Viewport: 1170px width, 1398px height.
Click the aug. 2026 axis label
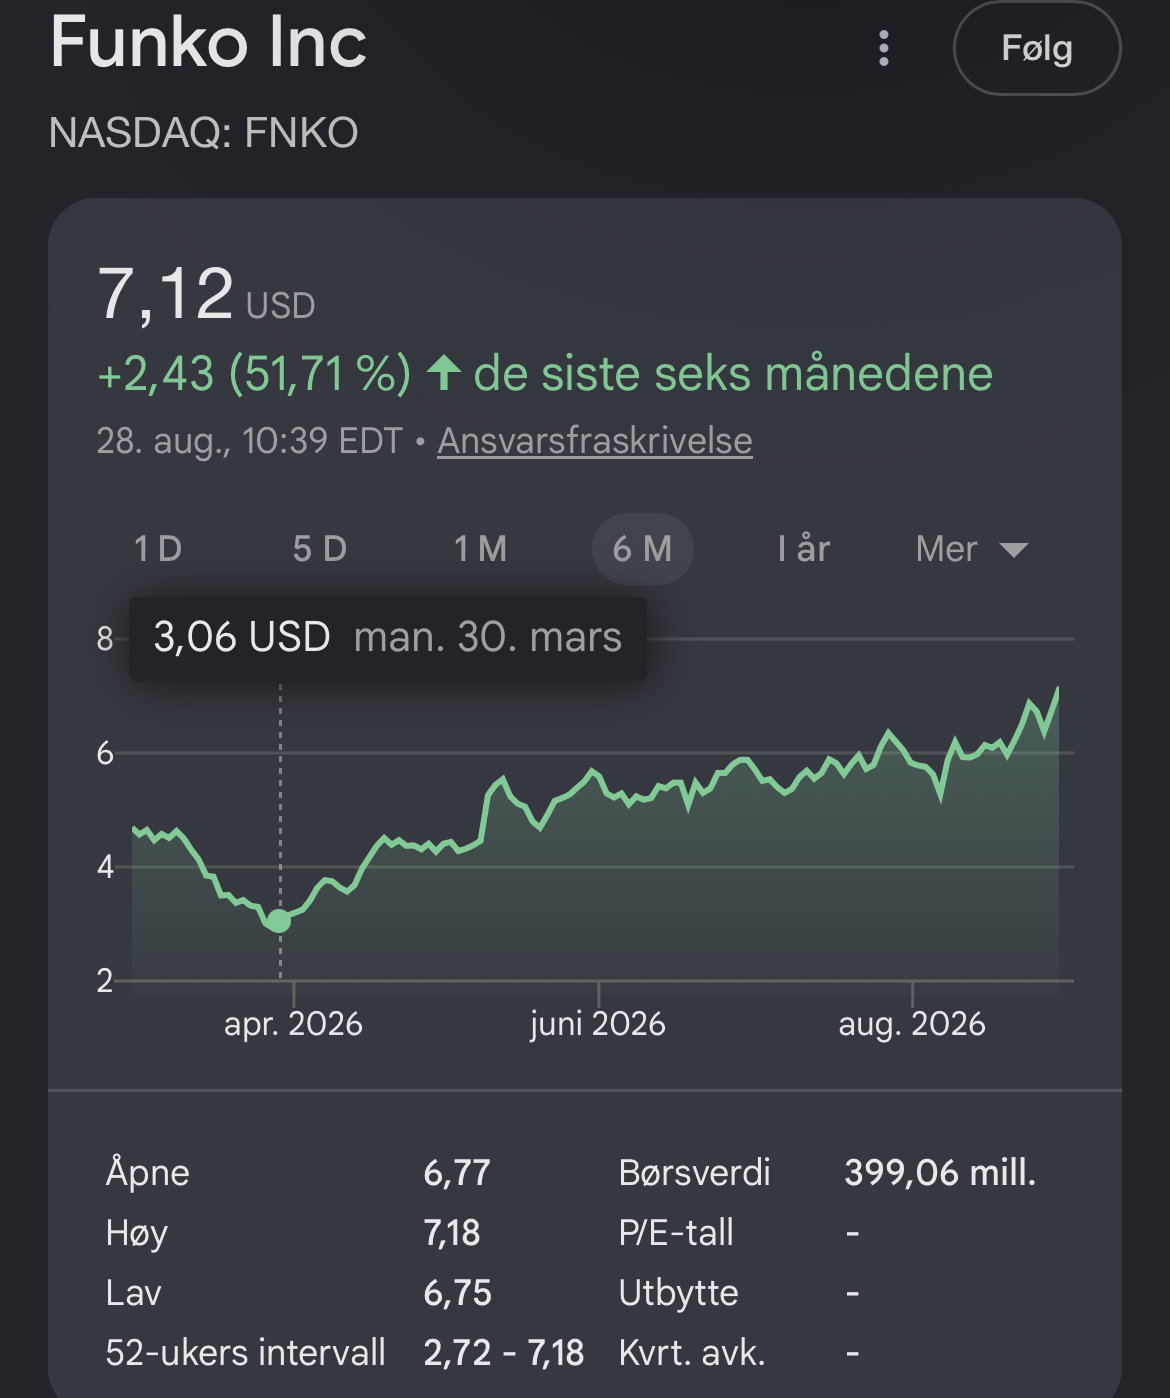912,1024
